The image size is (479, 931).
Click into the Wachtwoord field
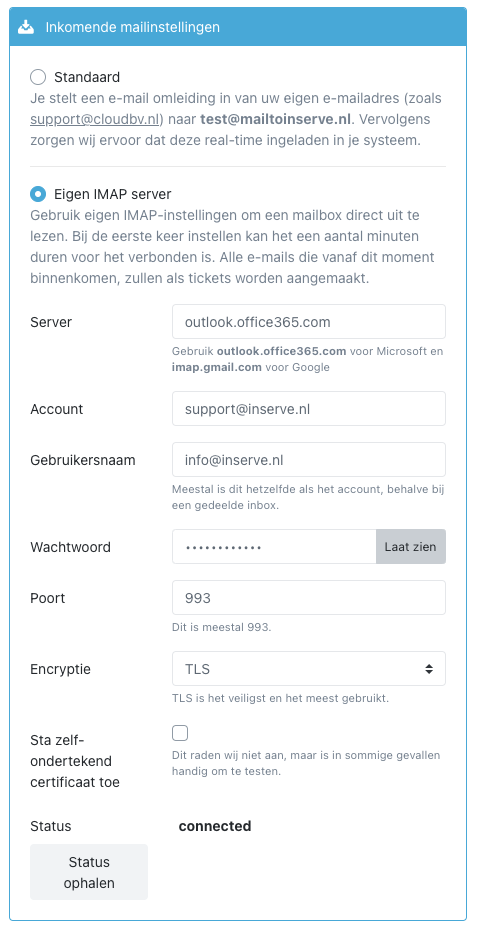coord(274,546)
